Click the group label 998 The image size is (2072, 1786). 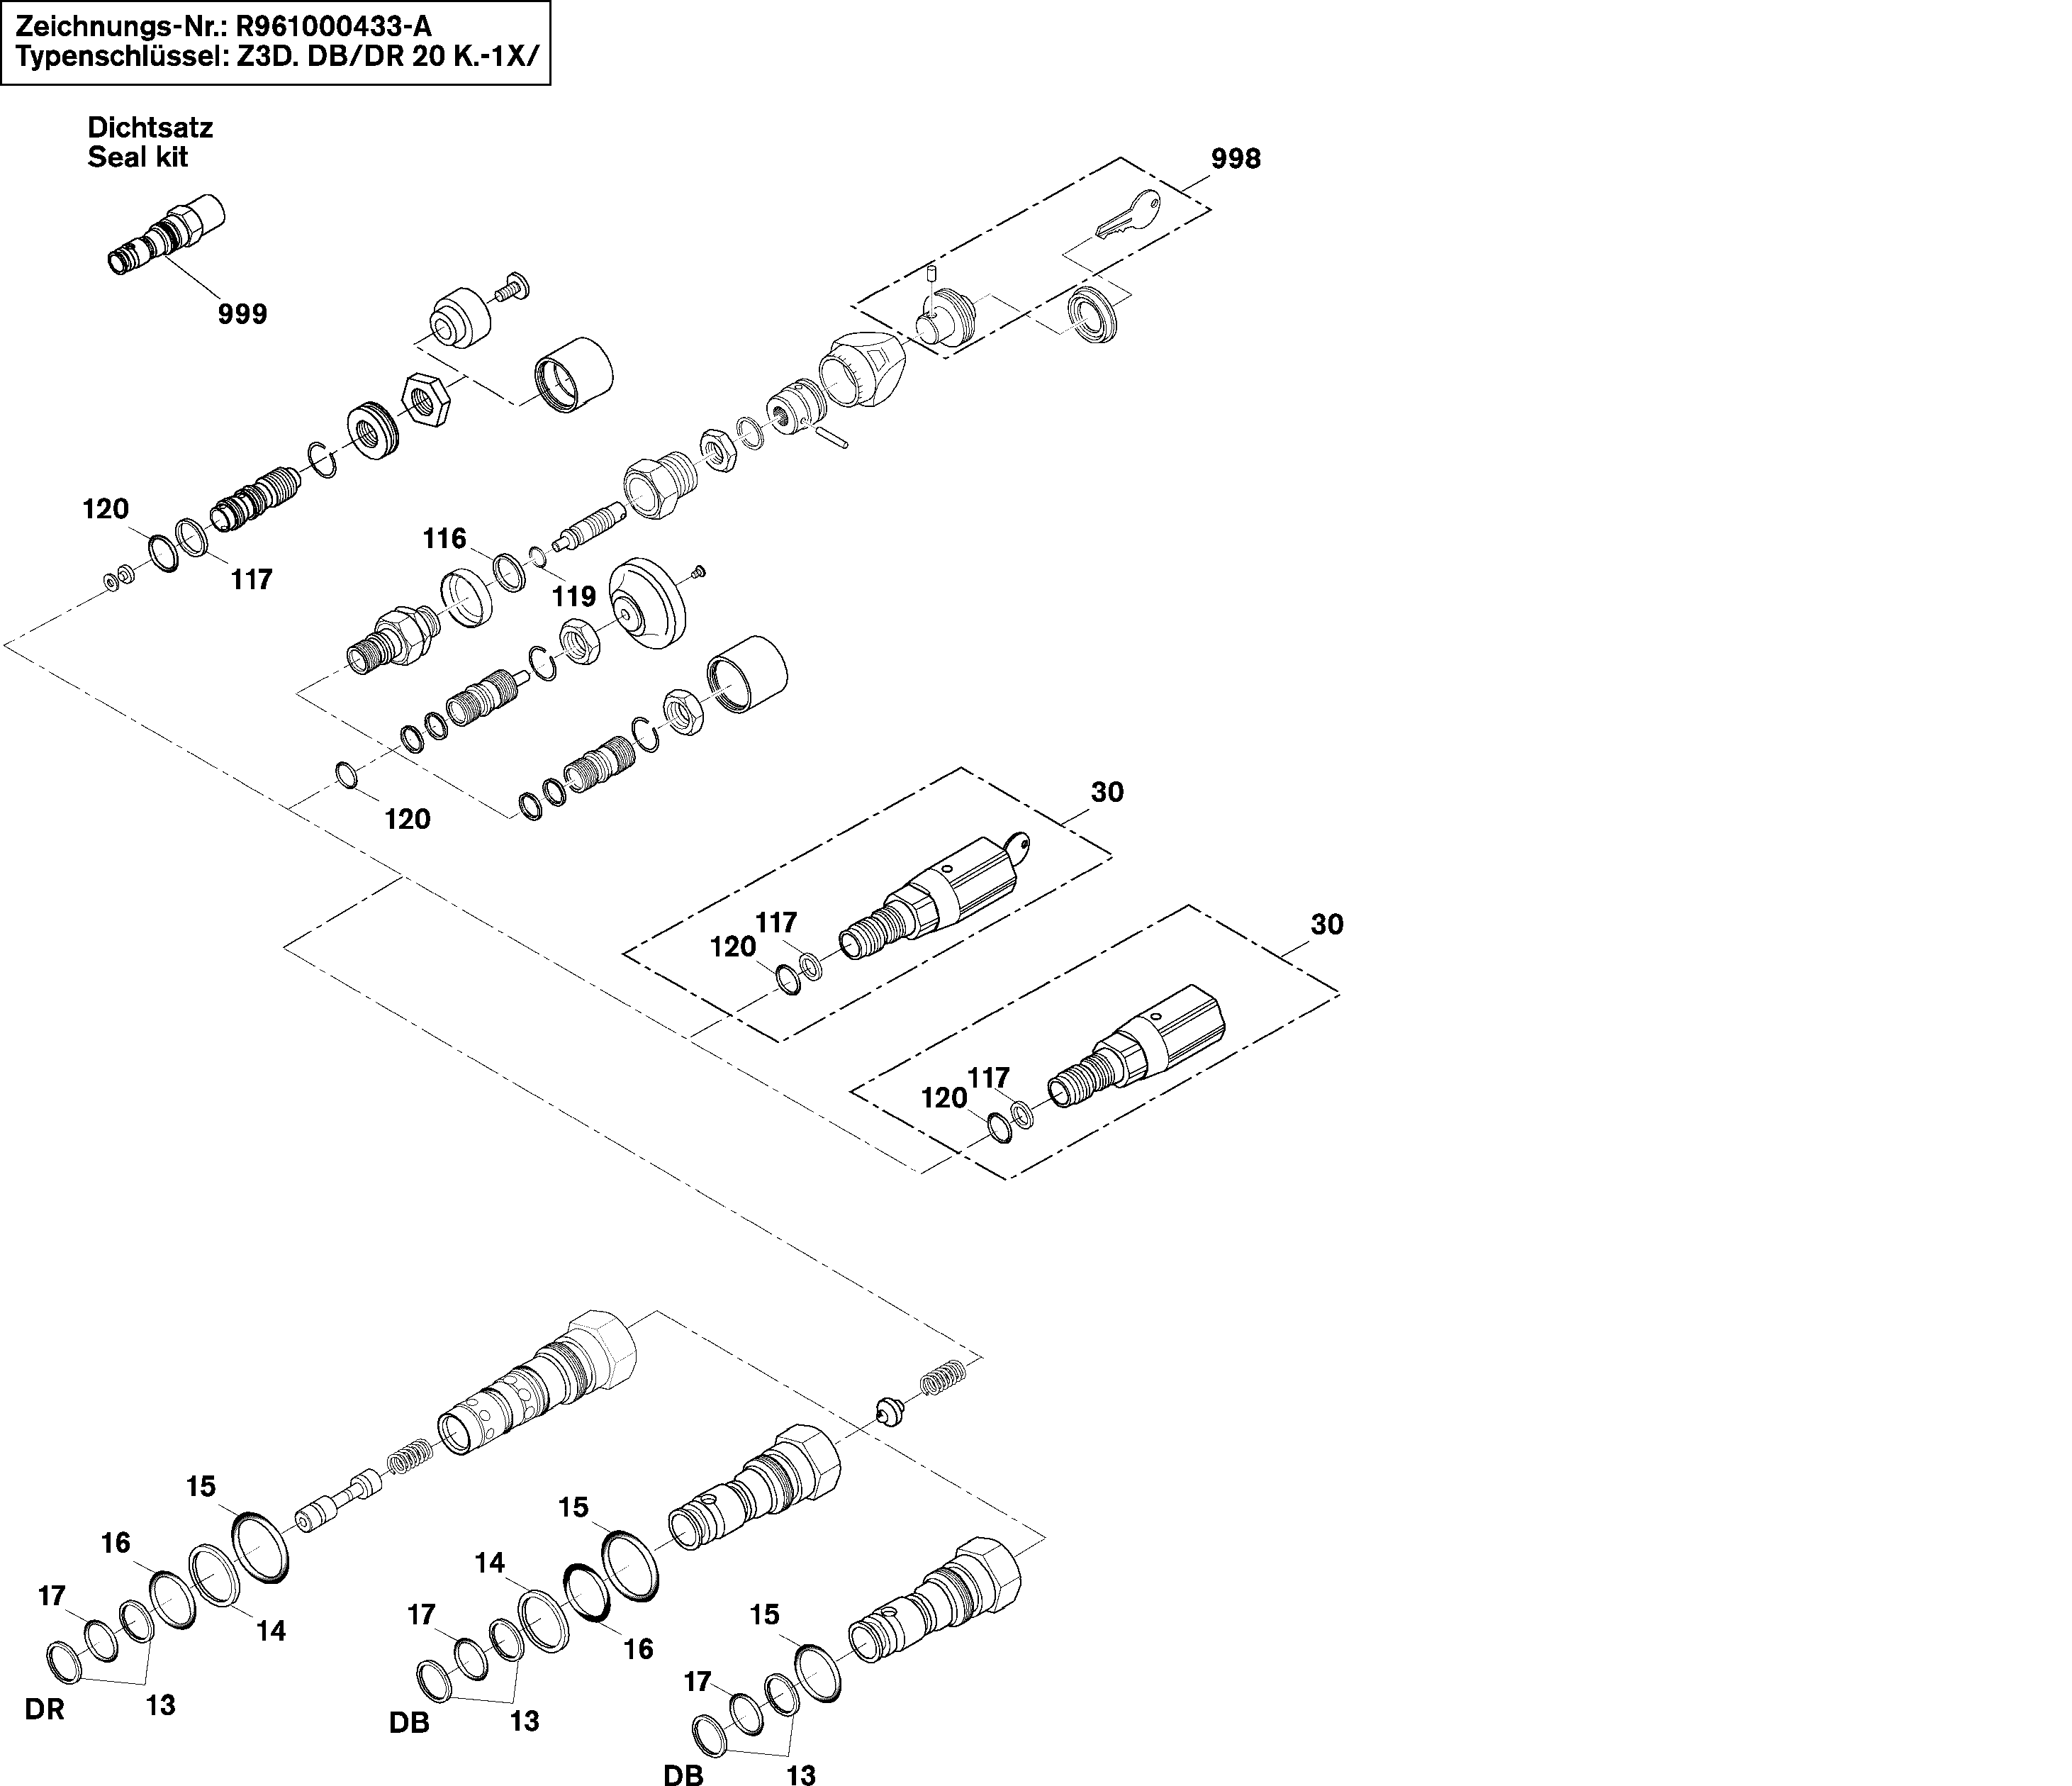coord(1236,158)
